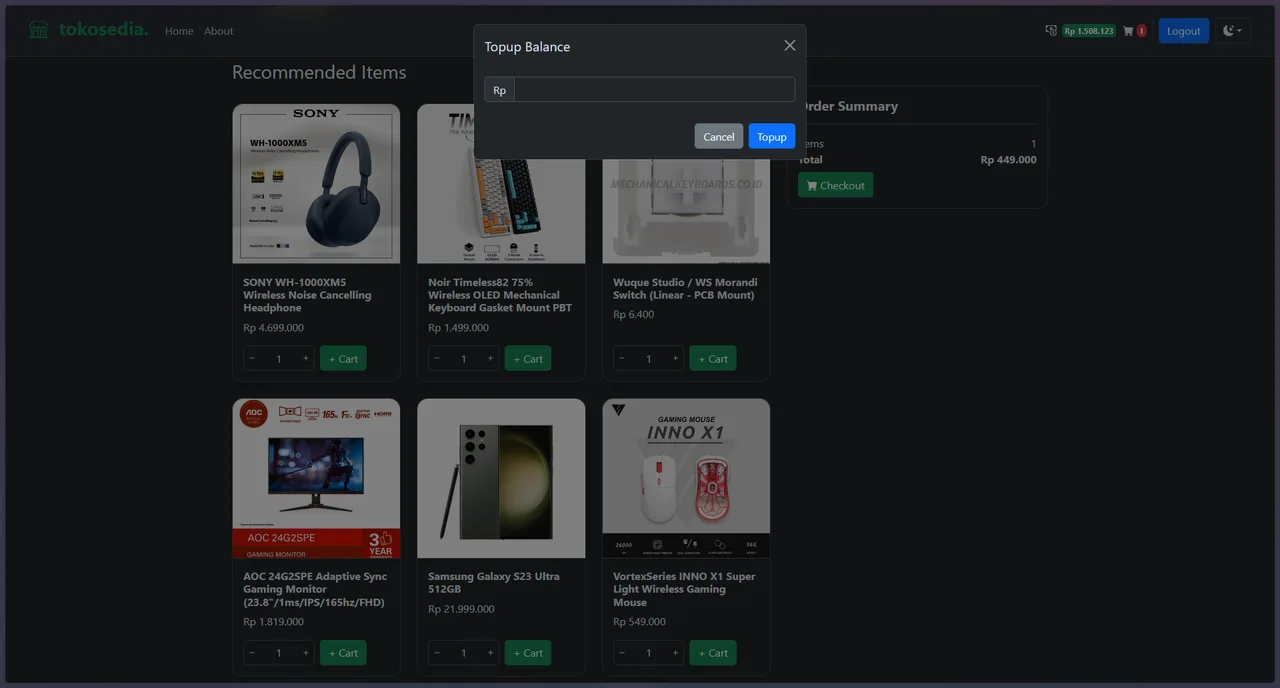Close the Topup Balance dialog with X

tap(790, 46)
